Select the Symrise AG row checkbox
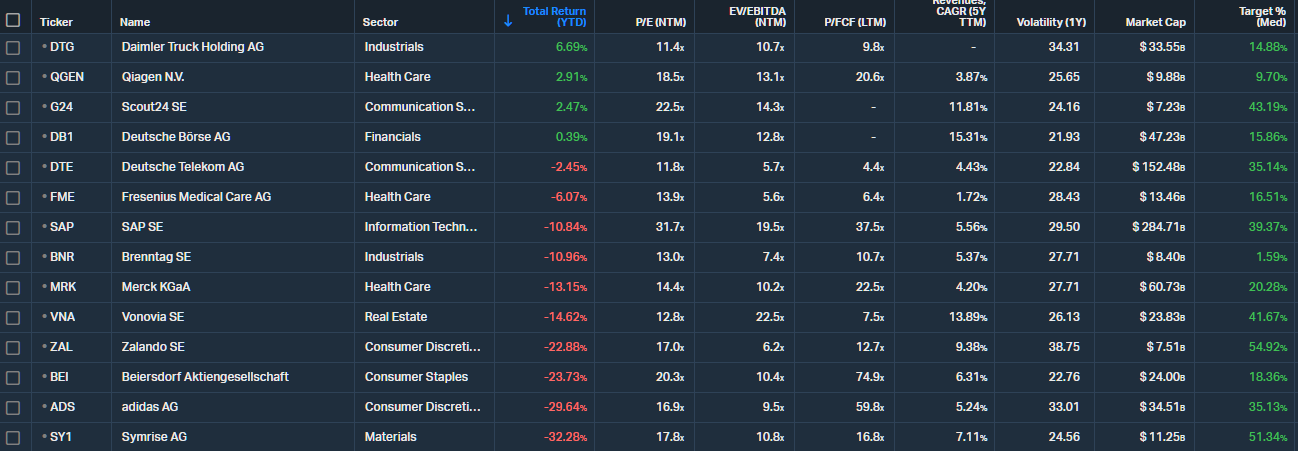Viewport: 1298px width, 451px height. click(13, 437)
